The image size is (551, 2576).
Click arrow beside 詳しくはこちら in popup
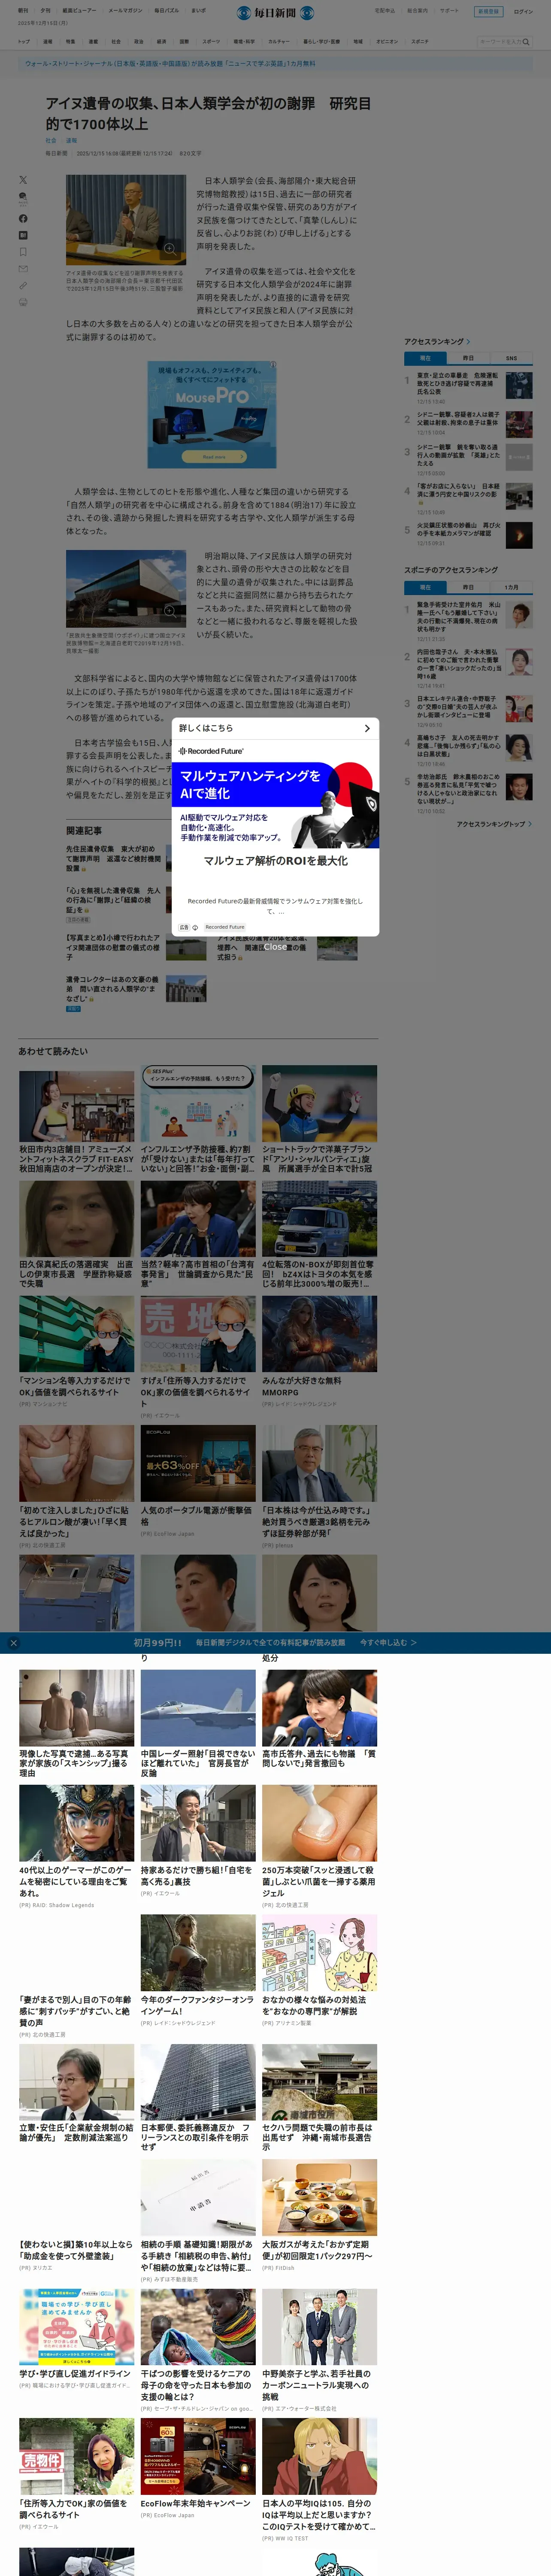(x=367, y=728)
